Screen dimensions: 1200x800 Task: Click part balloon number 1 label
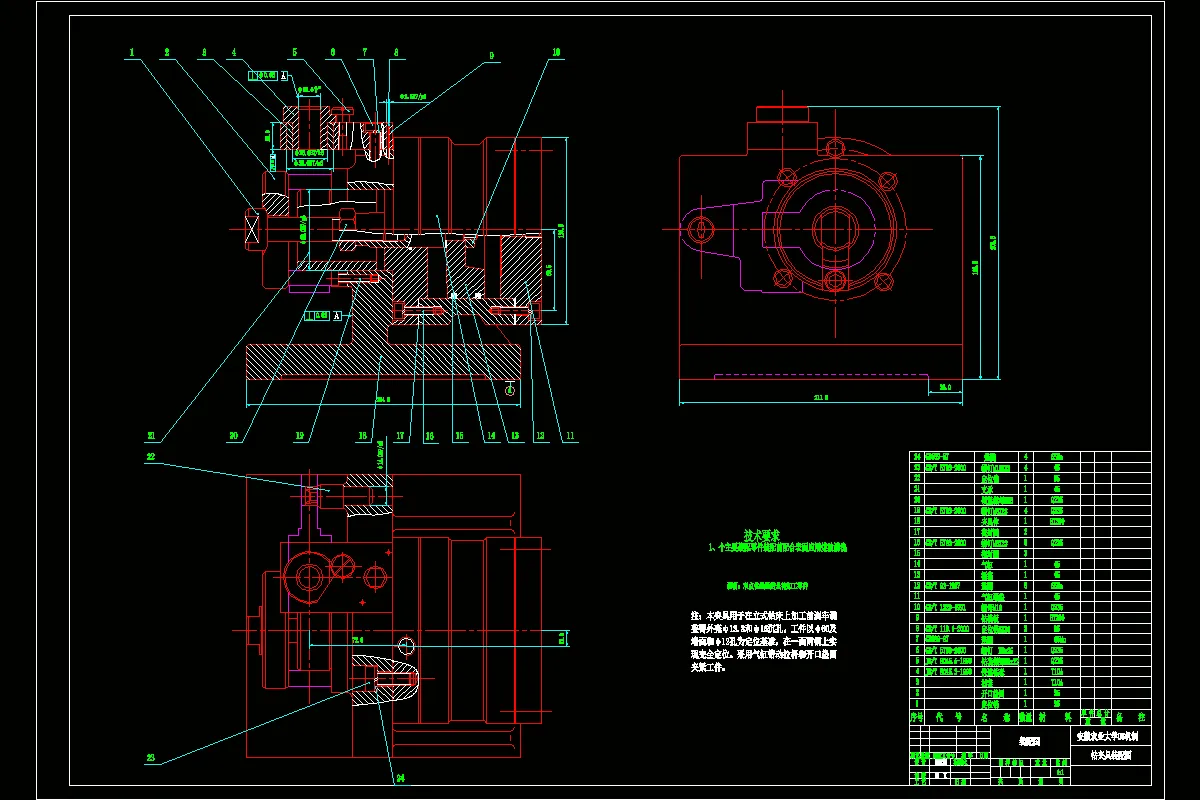(x=131, y=51)
